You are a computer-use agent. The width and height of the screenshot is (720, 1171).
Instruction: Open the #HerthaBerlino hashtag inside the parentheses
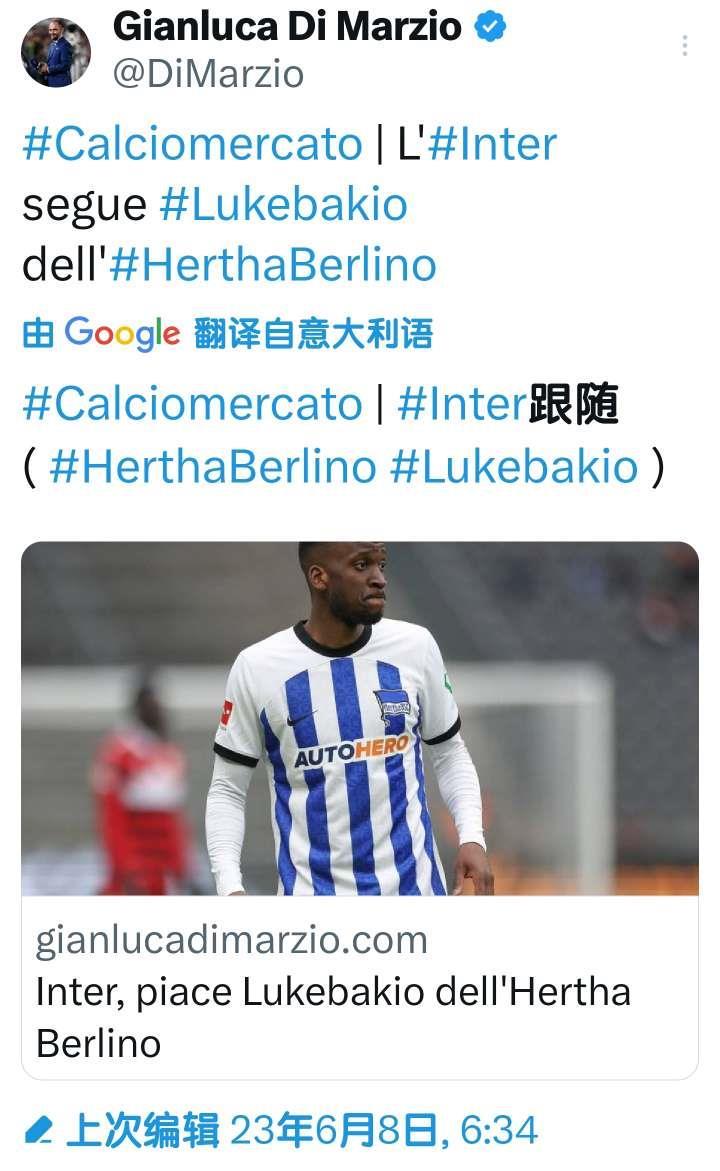point(213,467)
